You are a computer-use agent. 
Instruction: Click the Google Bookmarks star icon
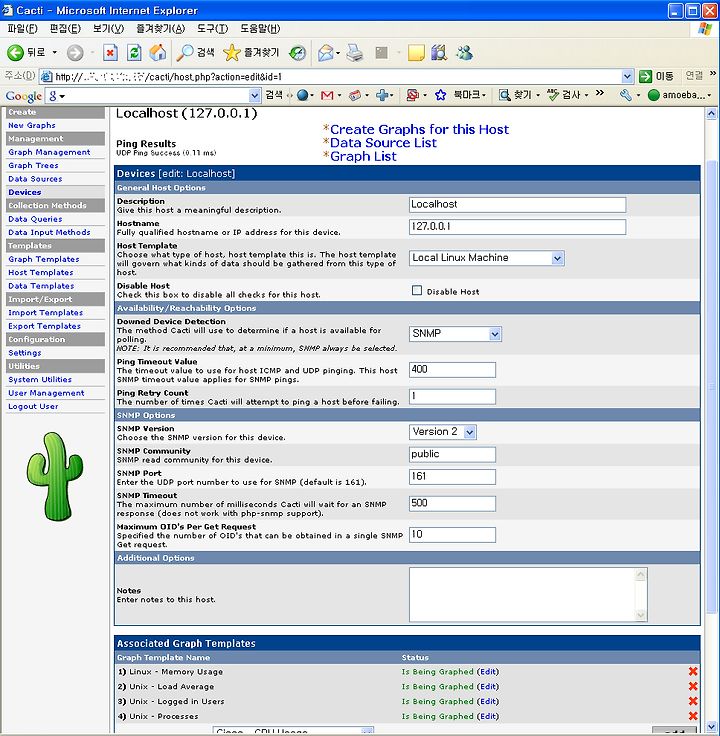[x=440, y=95]
